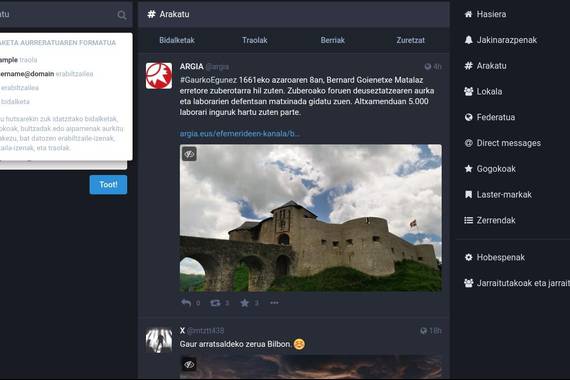Click the search magnifier icon
This screenshot has width=570, height=380.
click(122, 15)
